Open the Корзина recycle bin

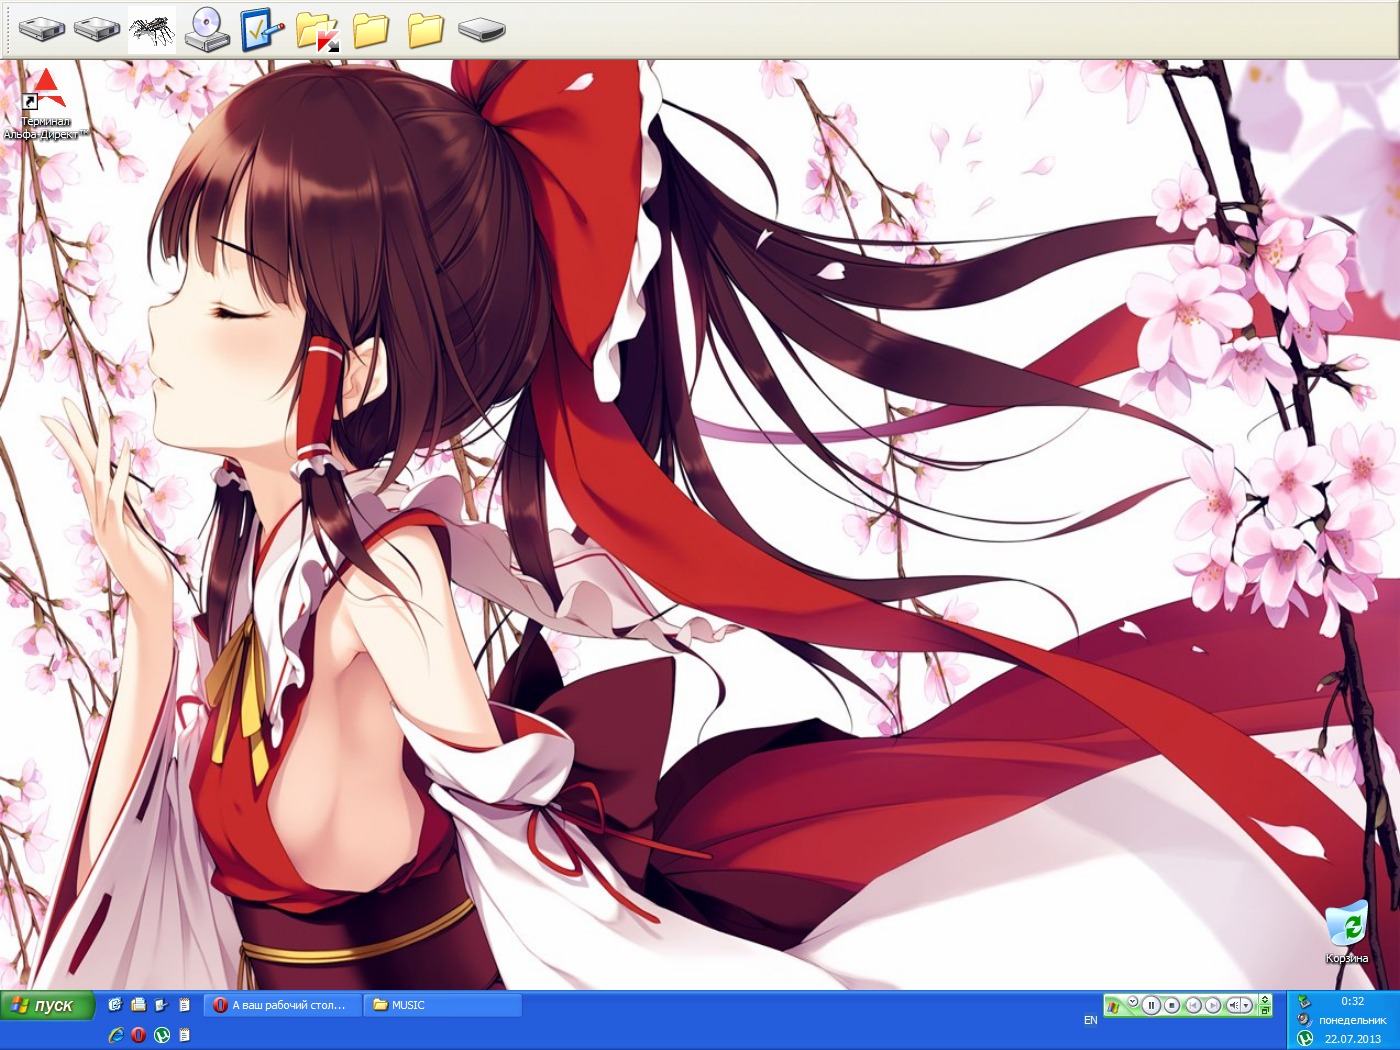tap(1346, 925)
